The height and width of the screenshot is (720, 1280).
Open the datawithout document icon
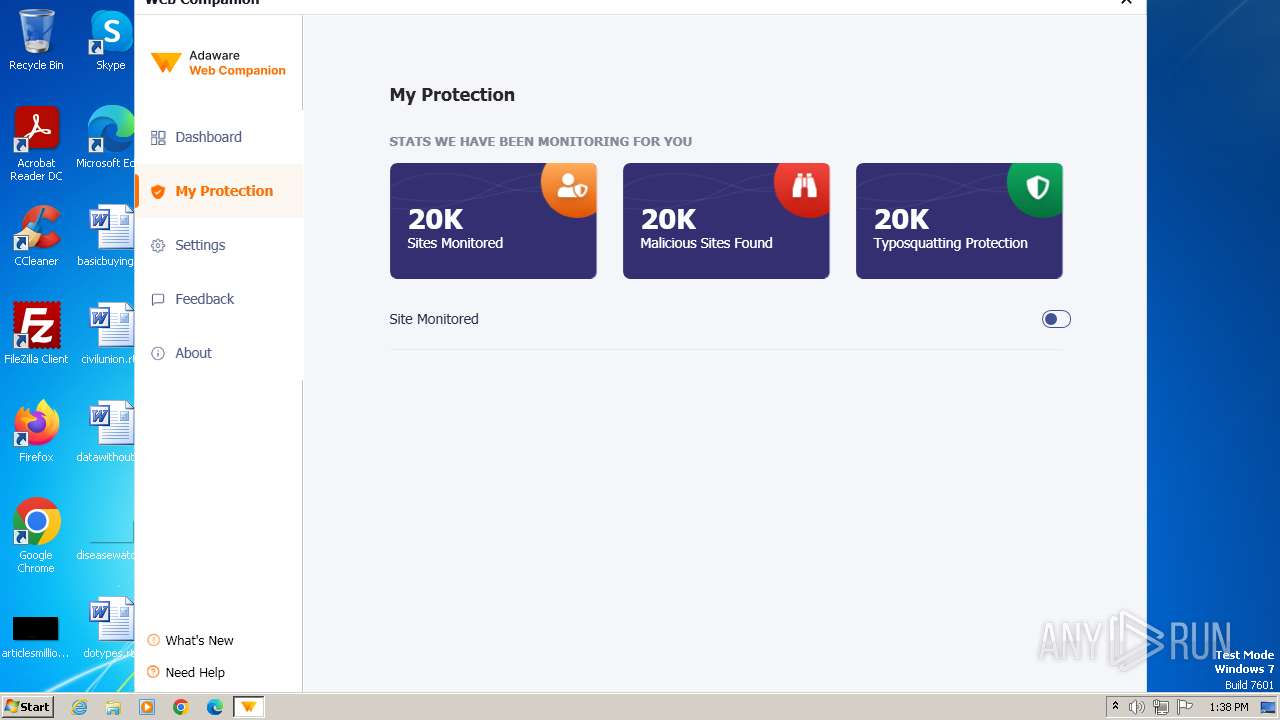click(108, 432)
